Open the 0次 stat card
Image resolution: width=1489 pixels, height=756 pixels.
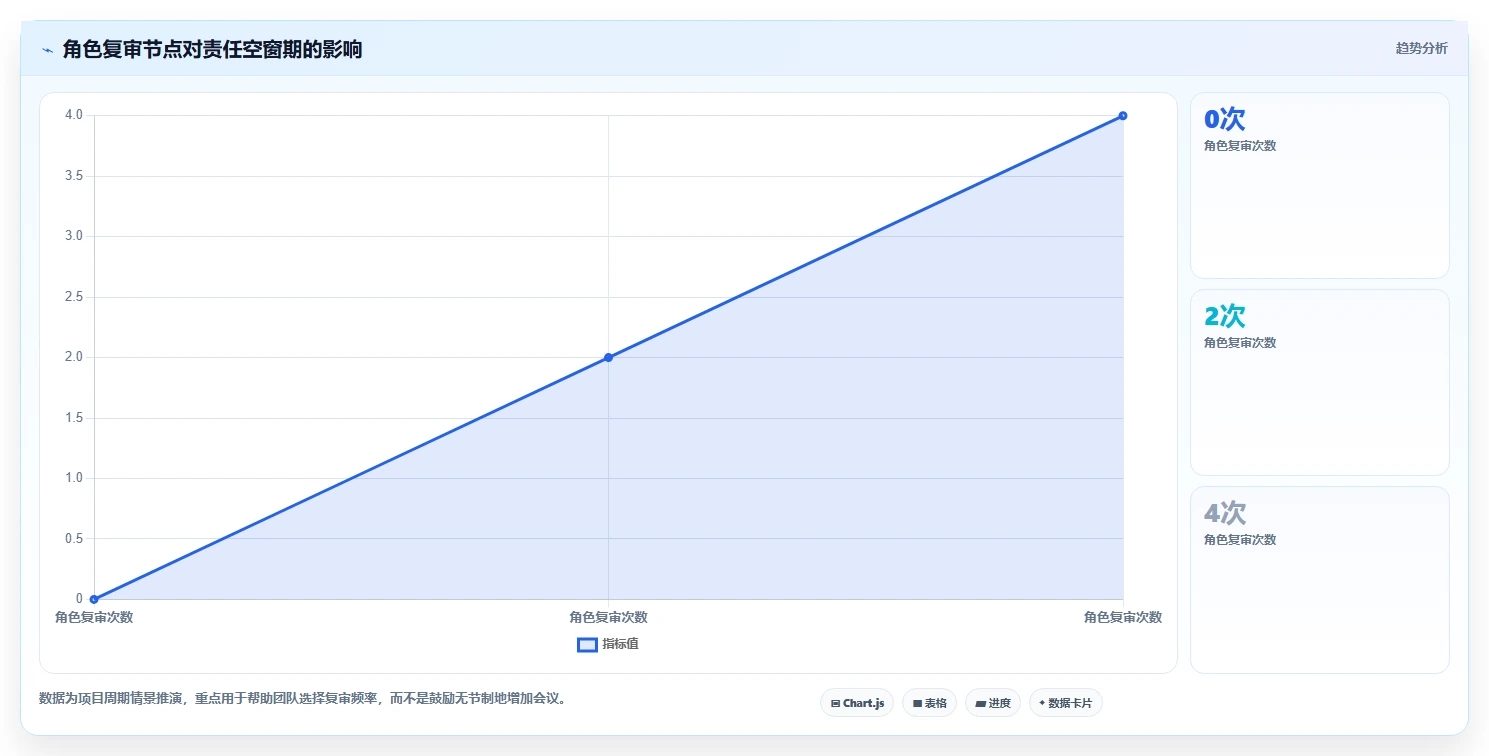click(x=1319, y=185)
